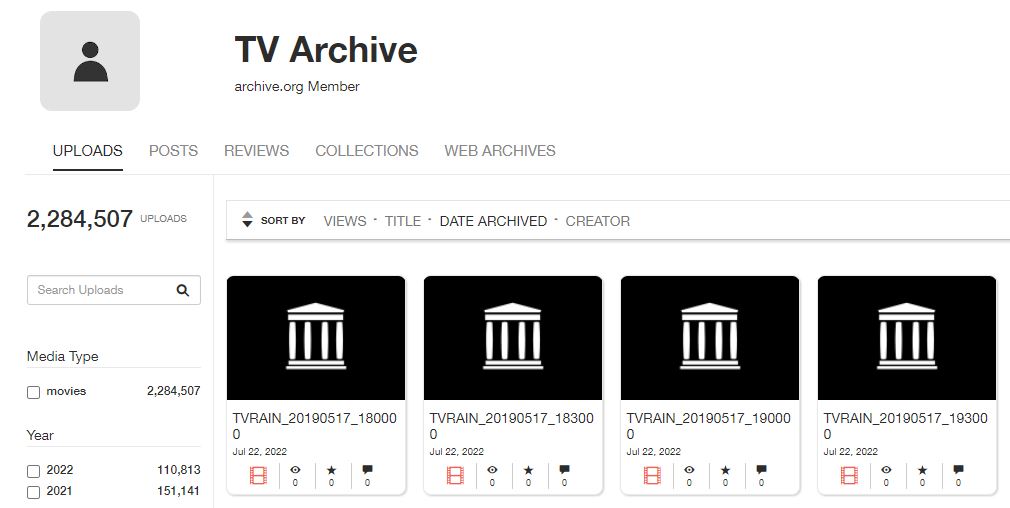Click favorites star on TVRAIN_20190517_183000 card

click(529, 470)
